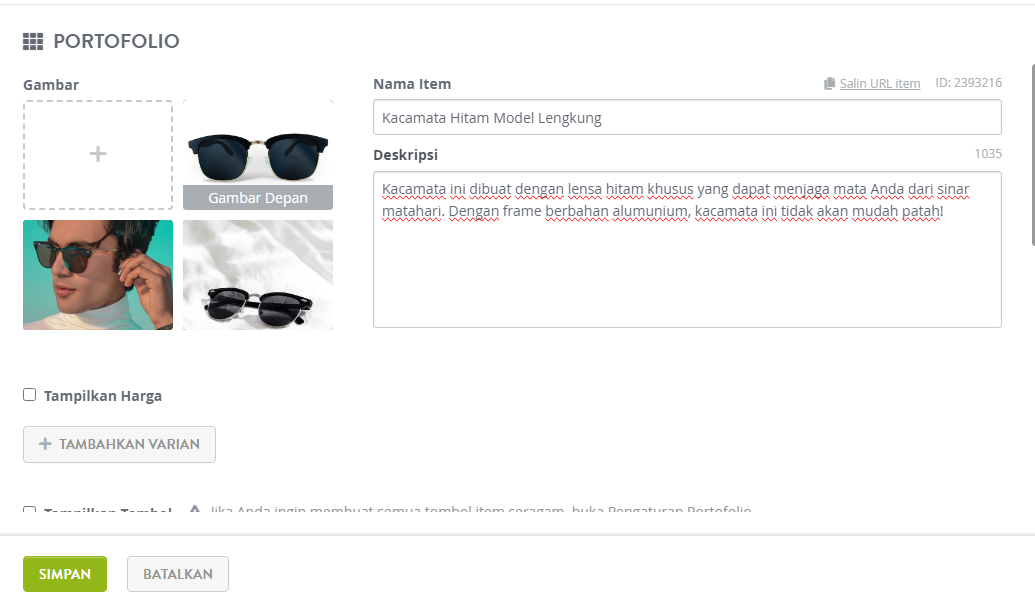Select the sunglasses on white fabric thumbnail
This screenshot has height=606, width=1035.
tap(258, 275)
